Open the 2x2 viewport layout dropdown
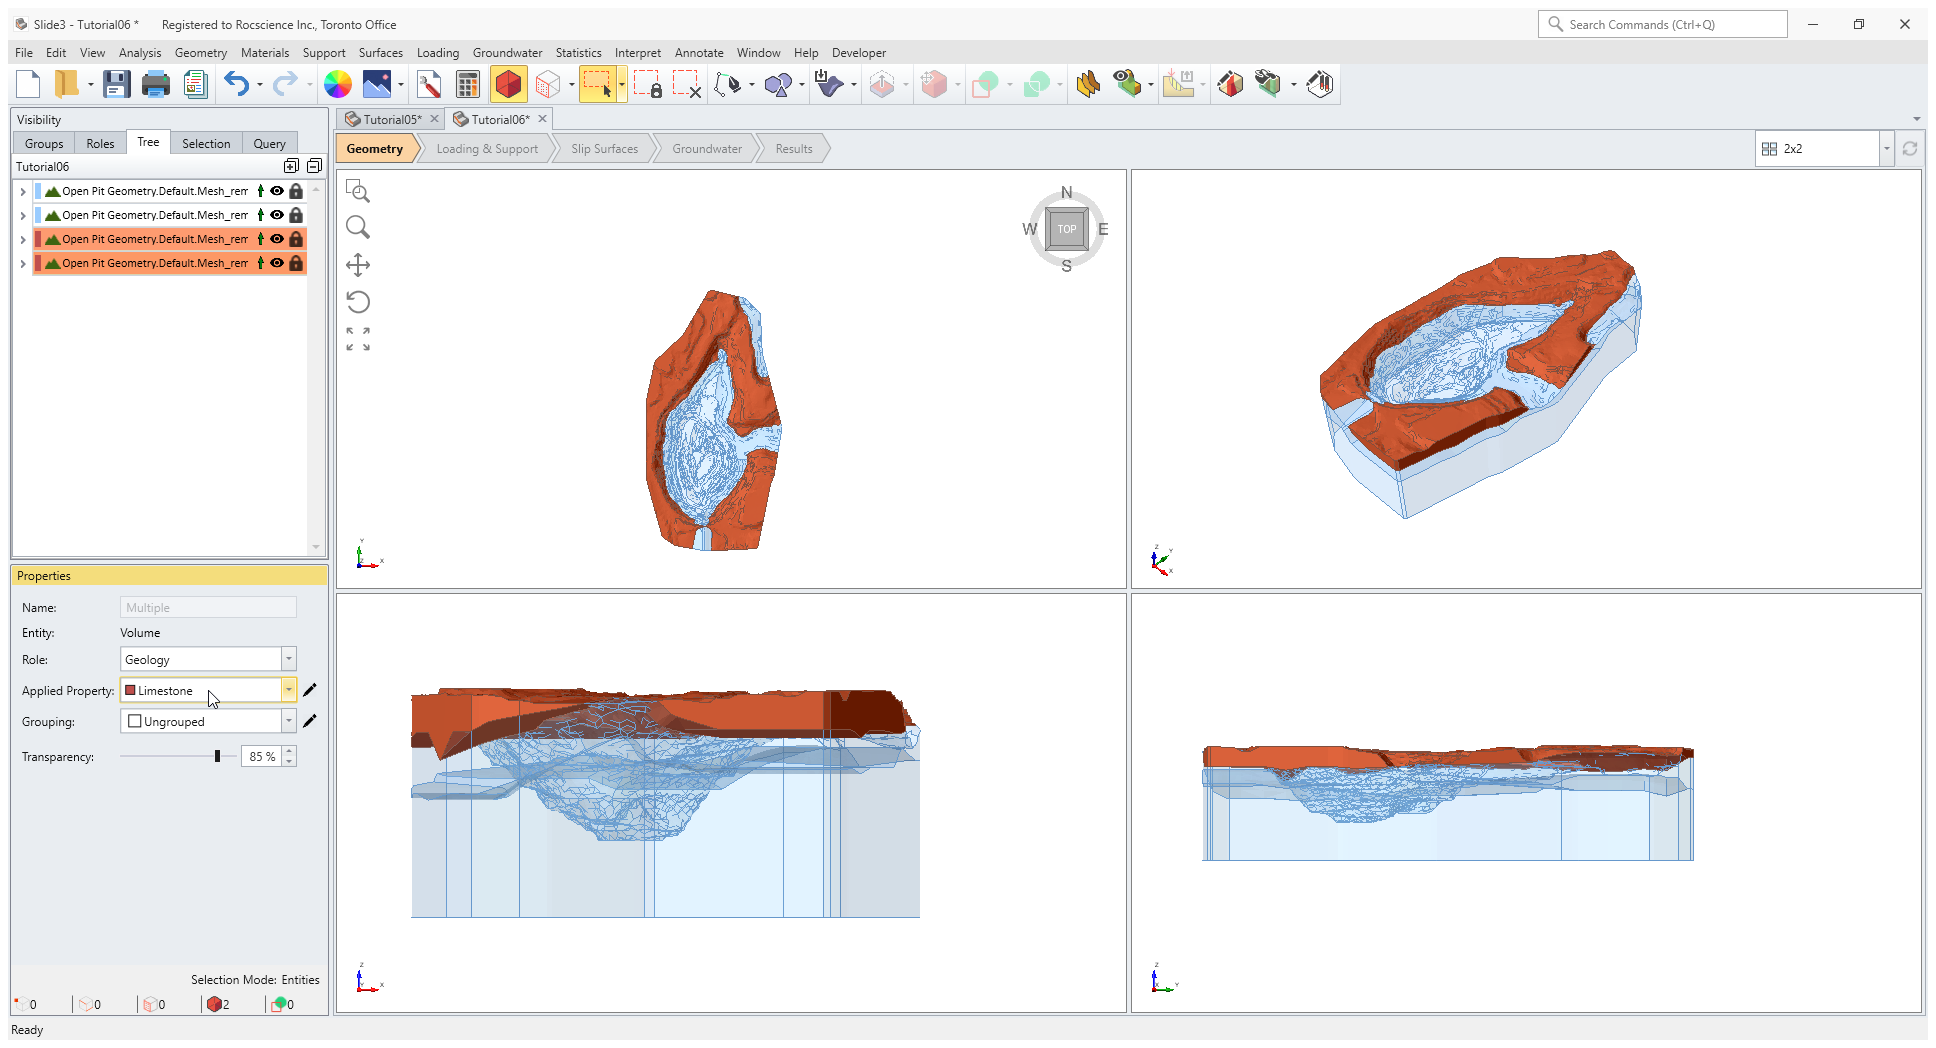The height and width of the screenshot is (1048, 1936). coord(1825,148)
